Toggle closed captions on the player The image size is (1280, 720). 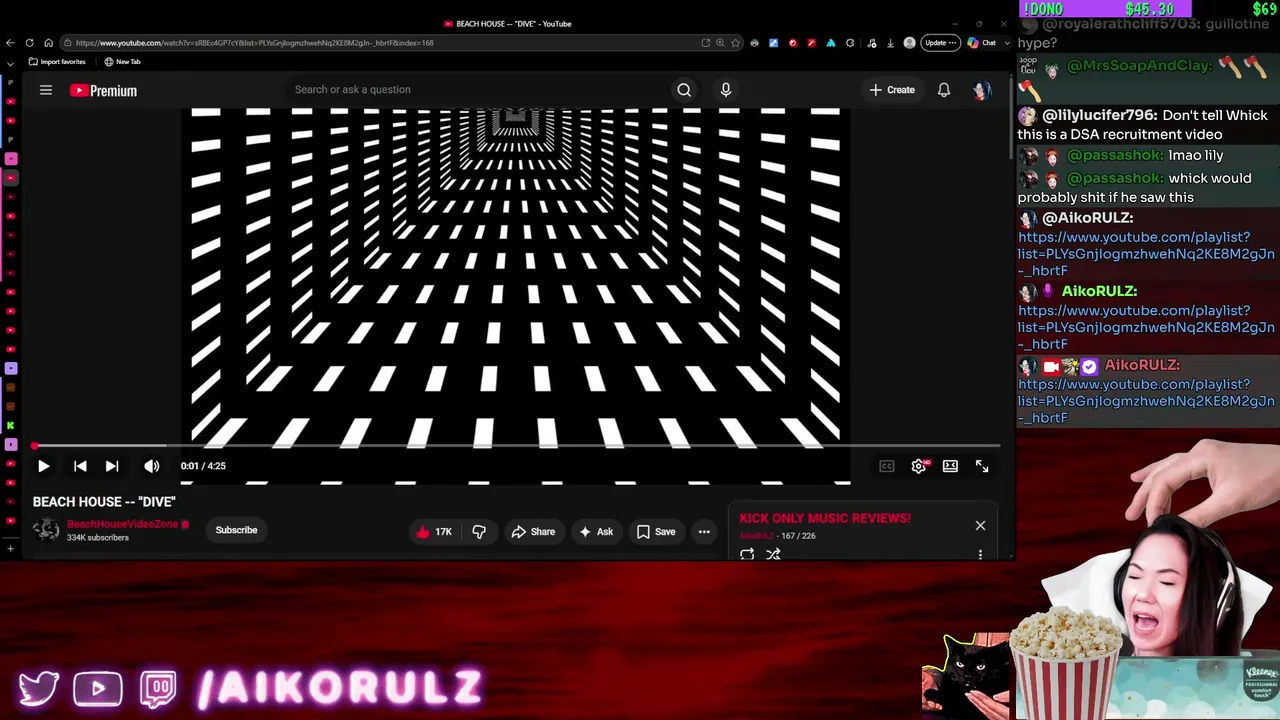pos(887,466)
